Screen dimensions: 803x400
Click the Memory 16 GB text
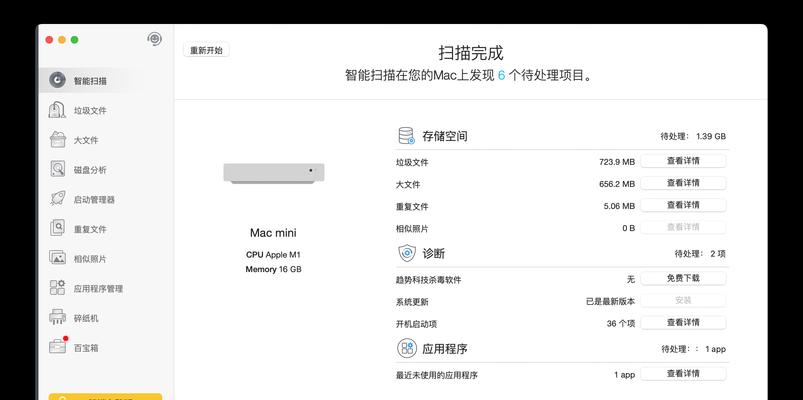[x=273, y=269]
